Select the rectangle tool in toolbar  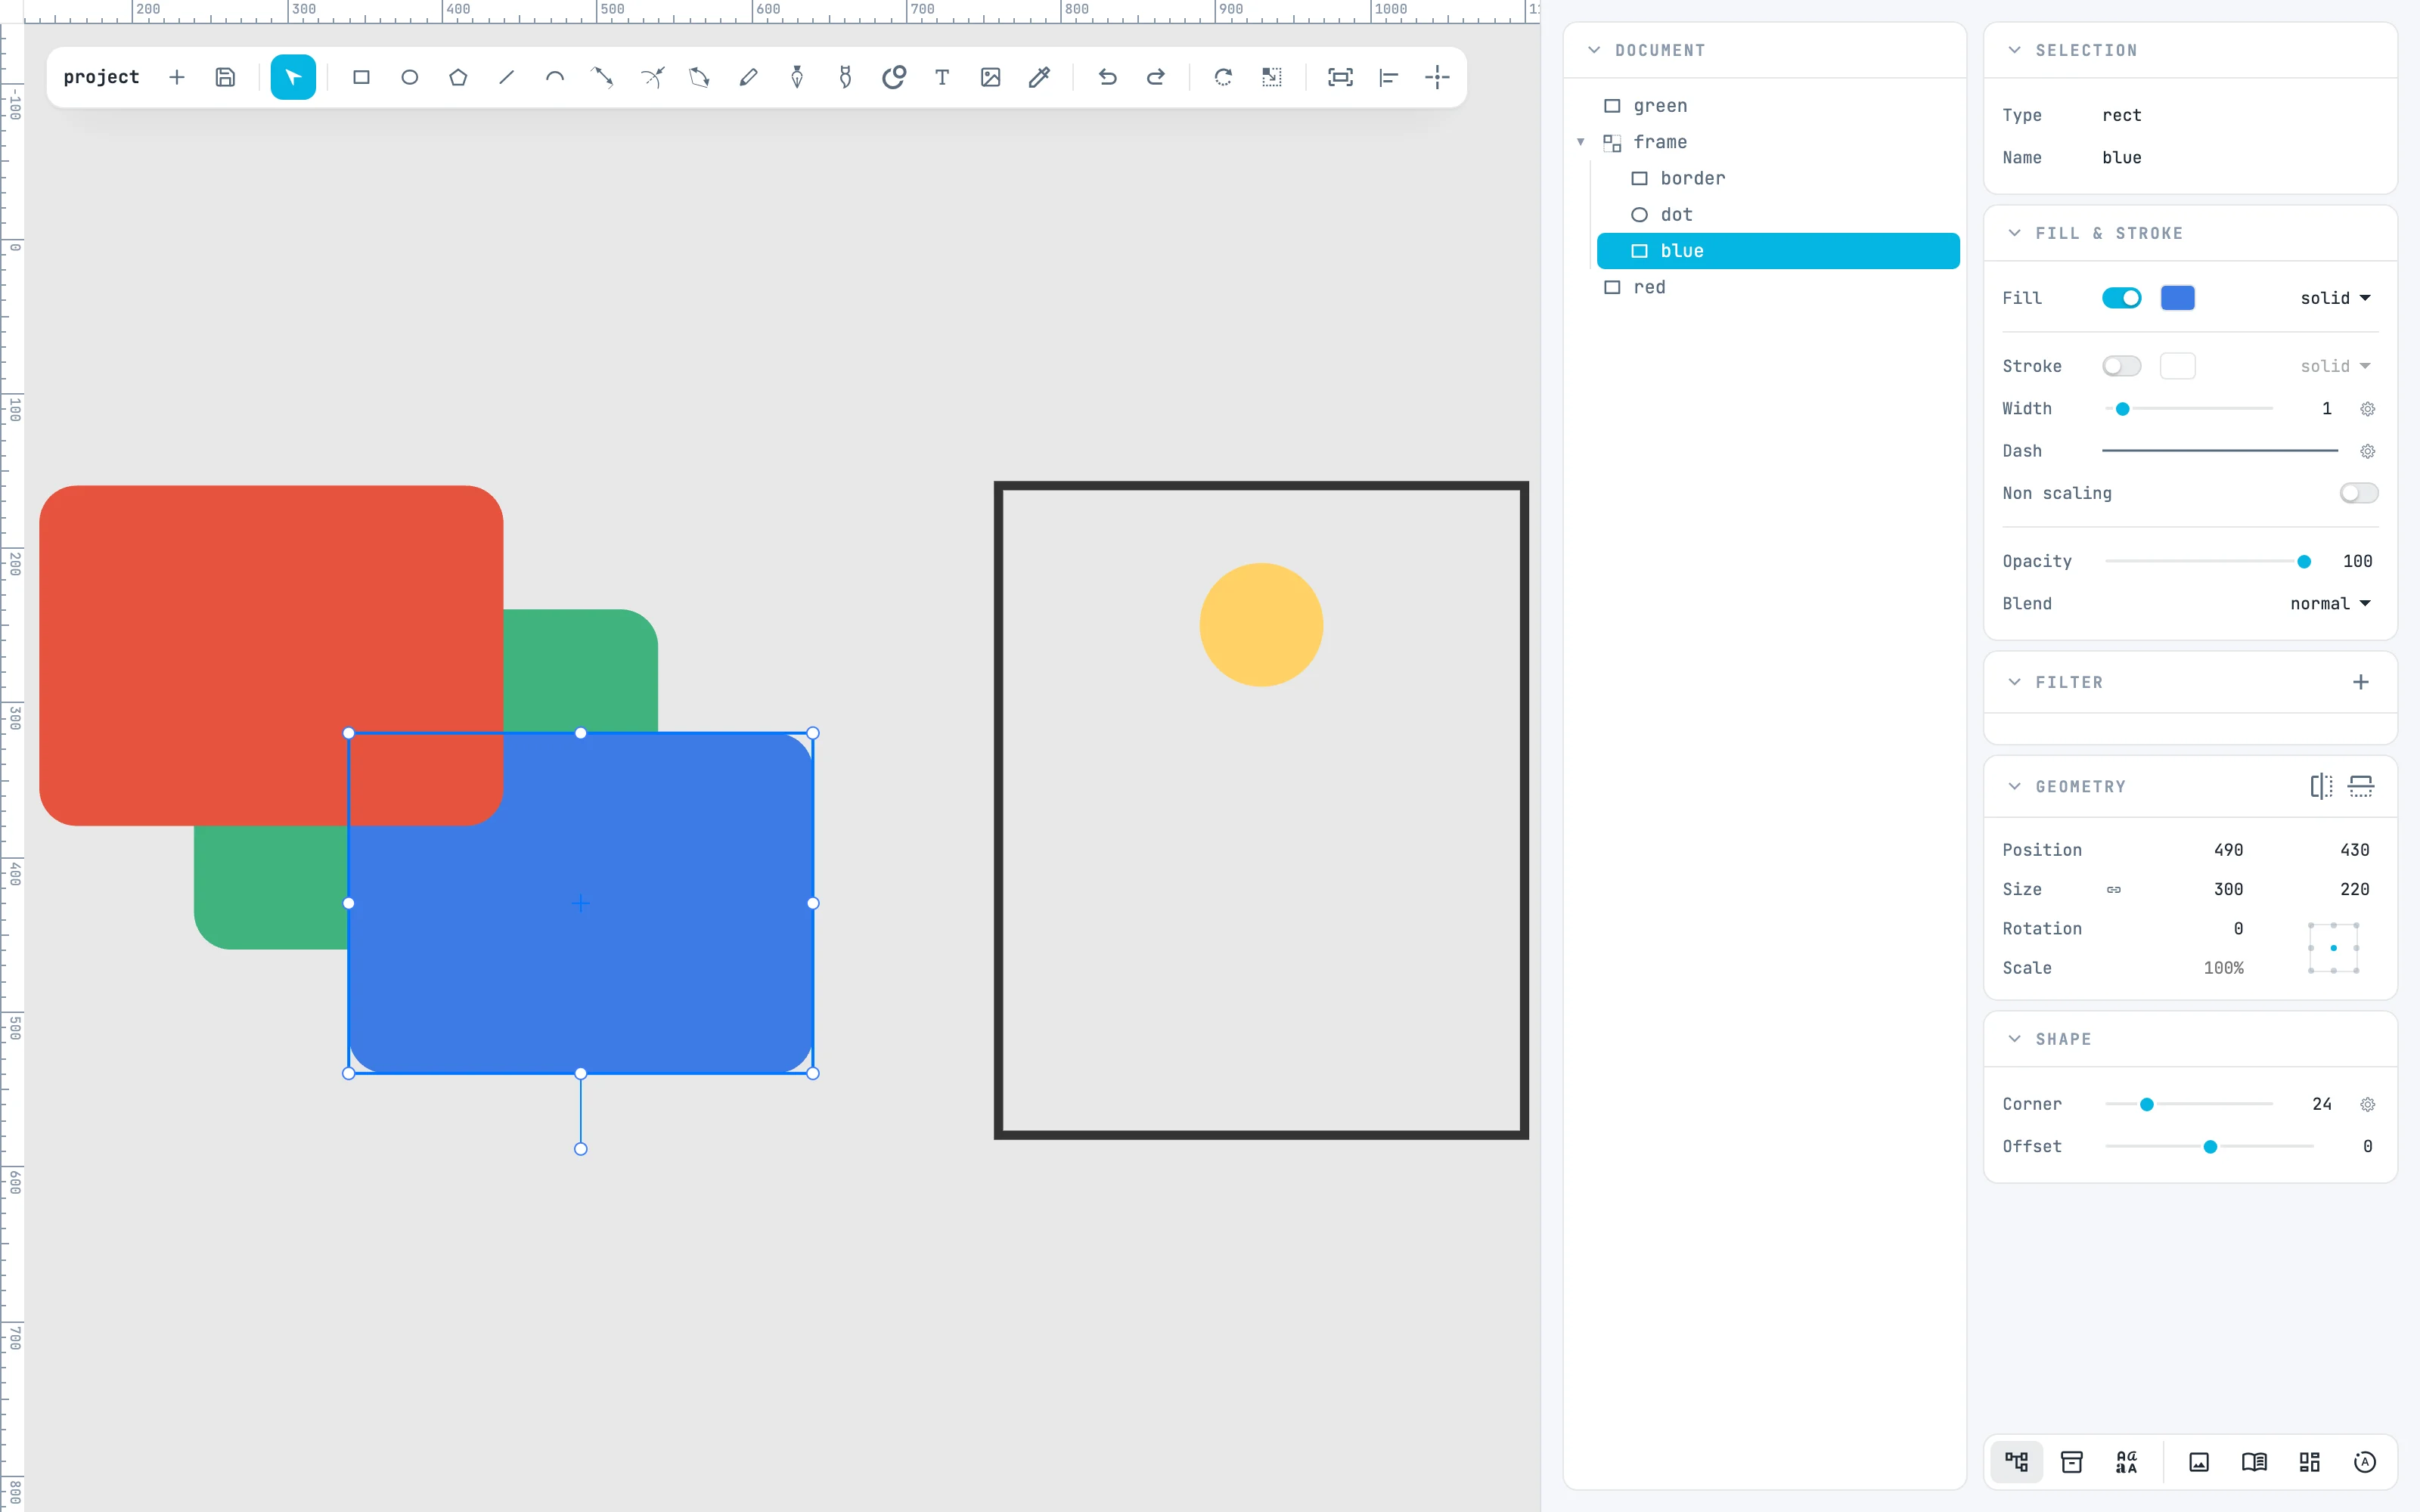pyautogui.click(x=361, y=77)
